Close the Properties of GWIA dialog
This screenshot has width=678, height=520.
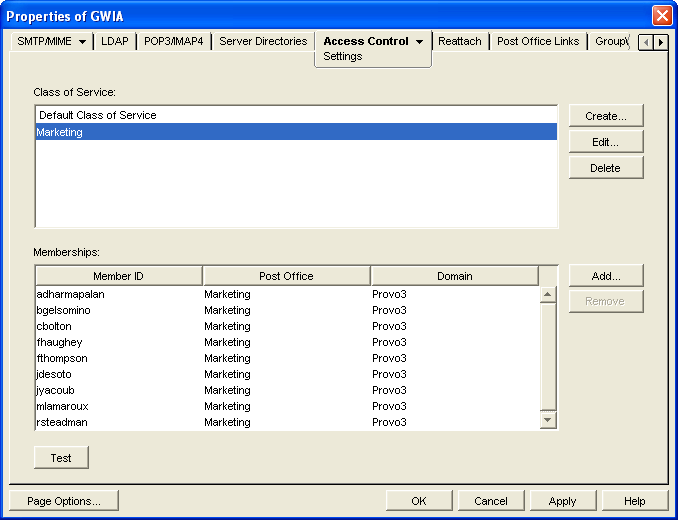(661, 16)
